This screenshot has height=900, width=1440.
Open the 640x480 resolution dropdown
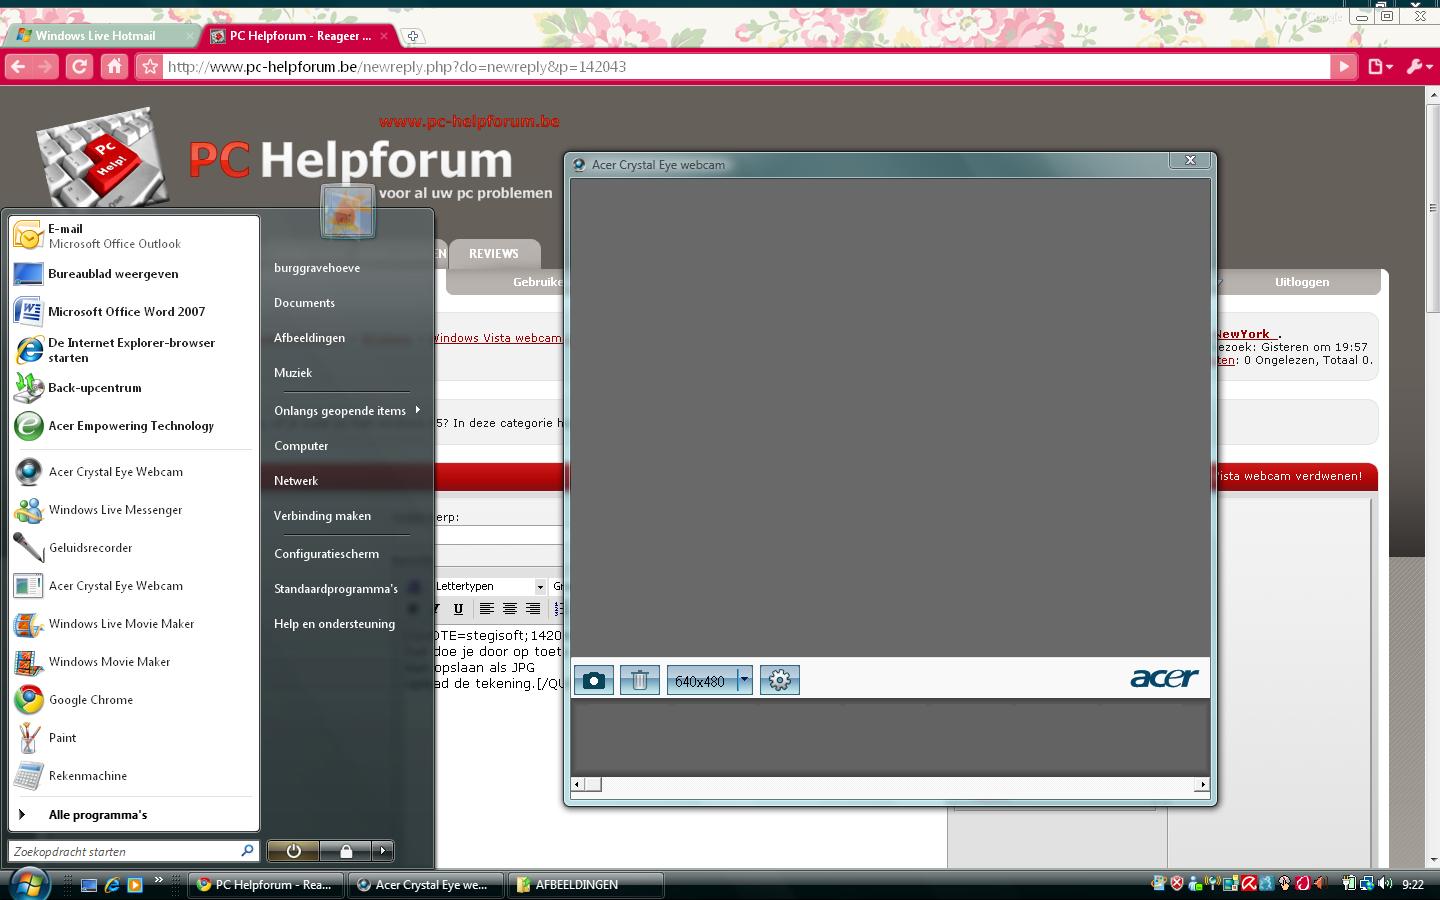click(x=744, y=681)
